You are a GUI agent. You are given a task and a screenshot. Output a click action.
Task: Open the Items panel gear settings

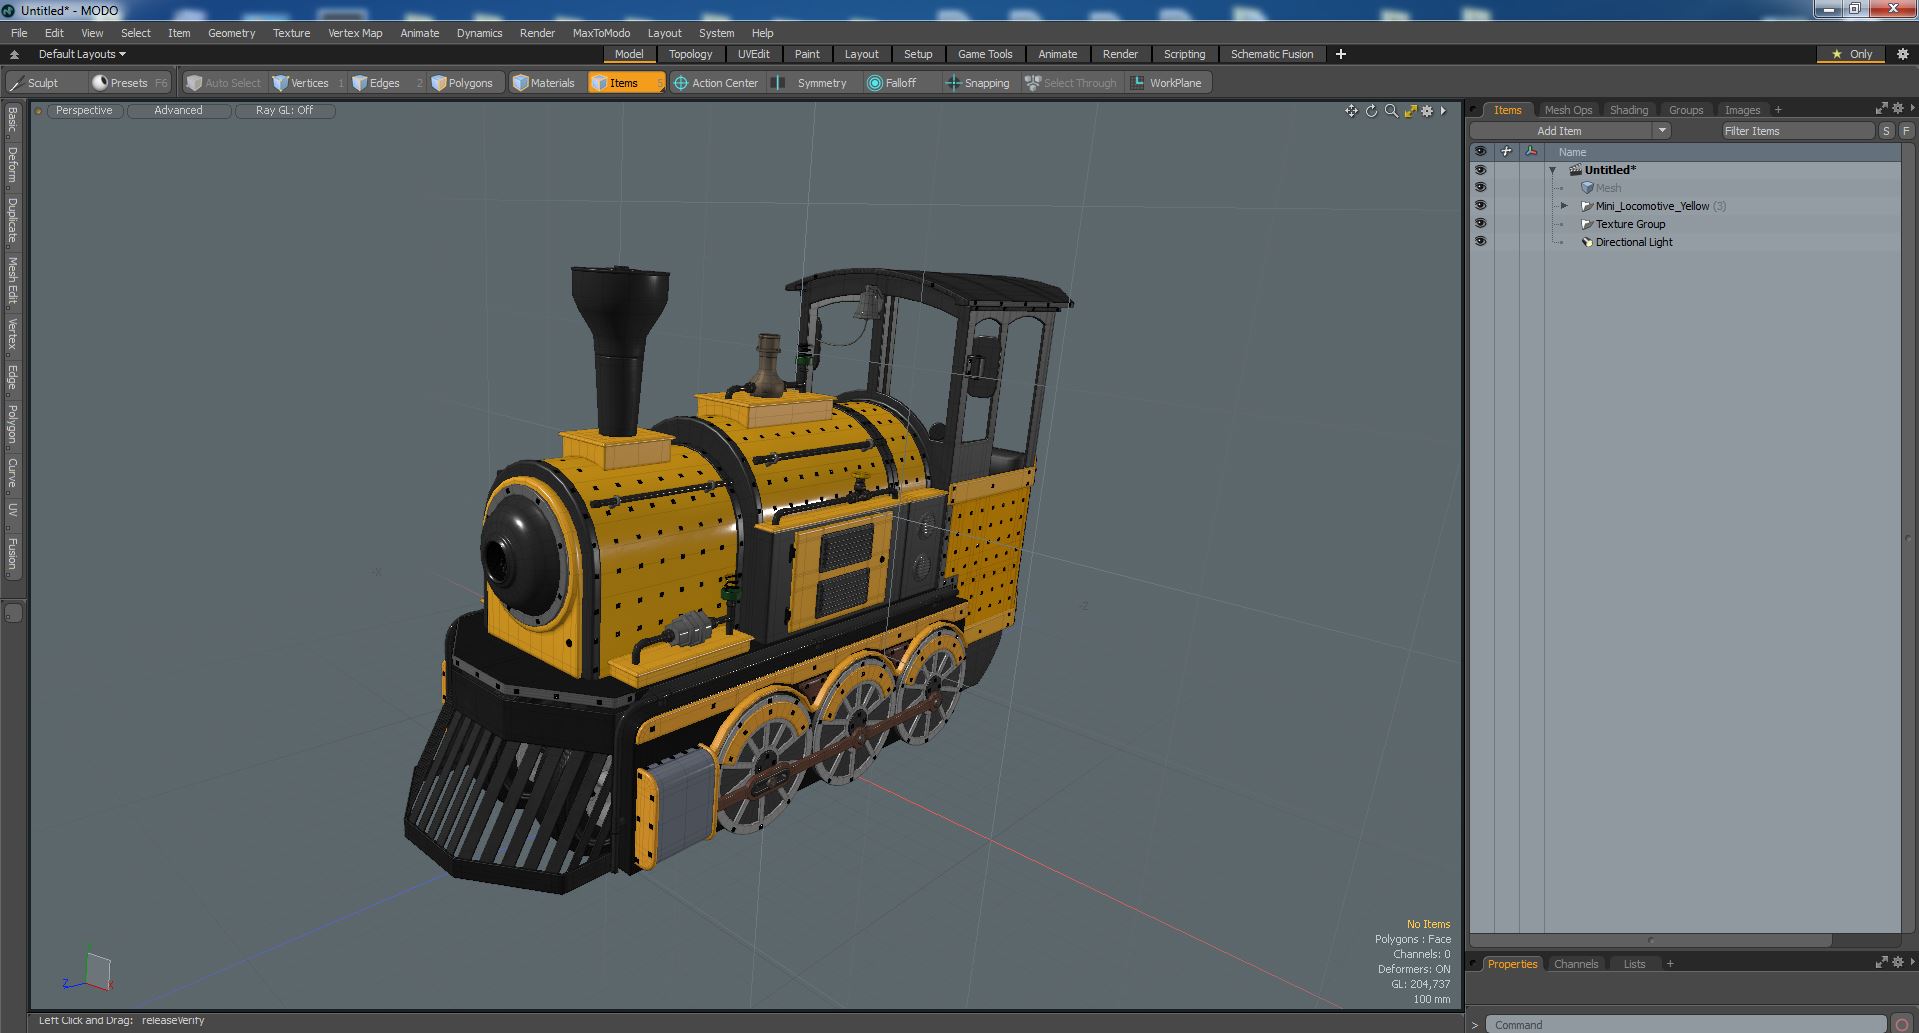pos(1897,109)
